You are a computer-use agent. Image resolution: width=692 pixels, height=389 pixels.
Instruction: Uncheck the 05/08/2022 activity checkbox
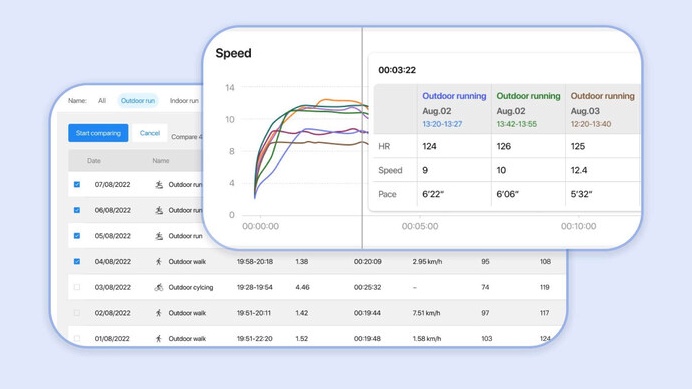point(77,236)
